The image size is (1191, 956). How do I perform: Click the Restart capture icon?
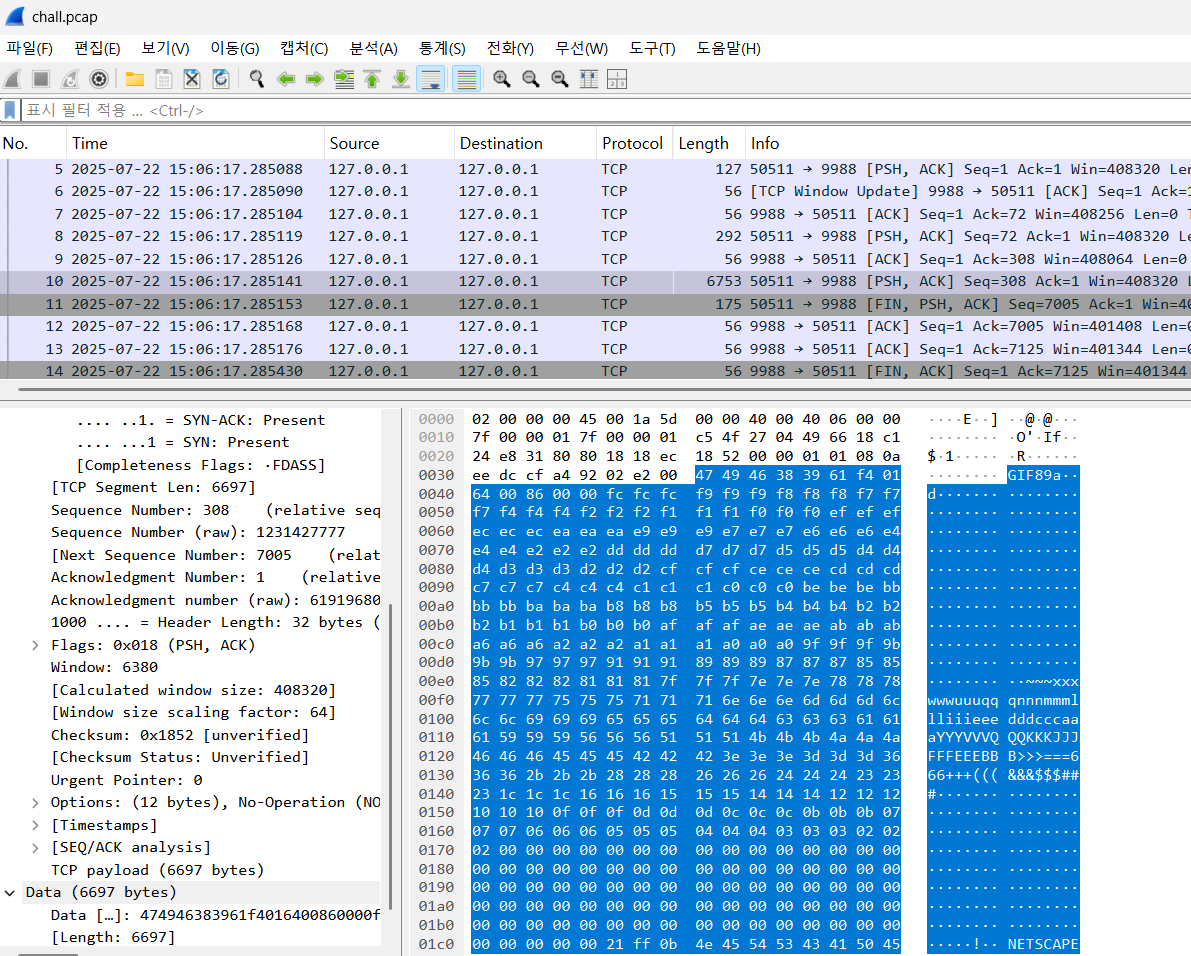tap(70, 79)
